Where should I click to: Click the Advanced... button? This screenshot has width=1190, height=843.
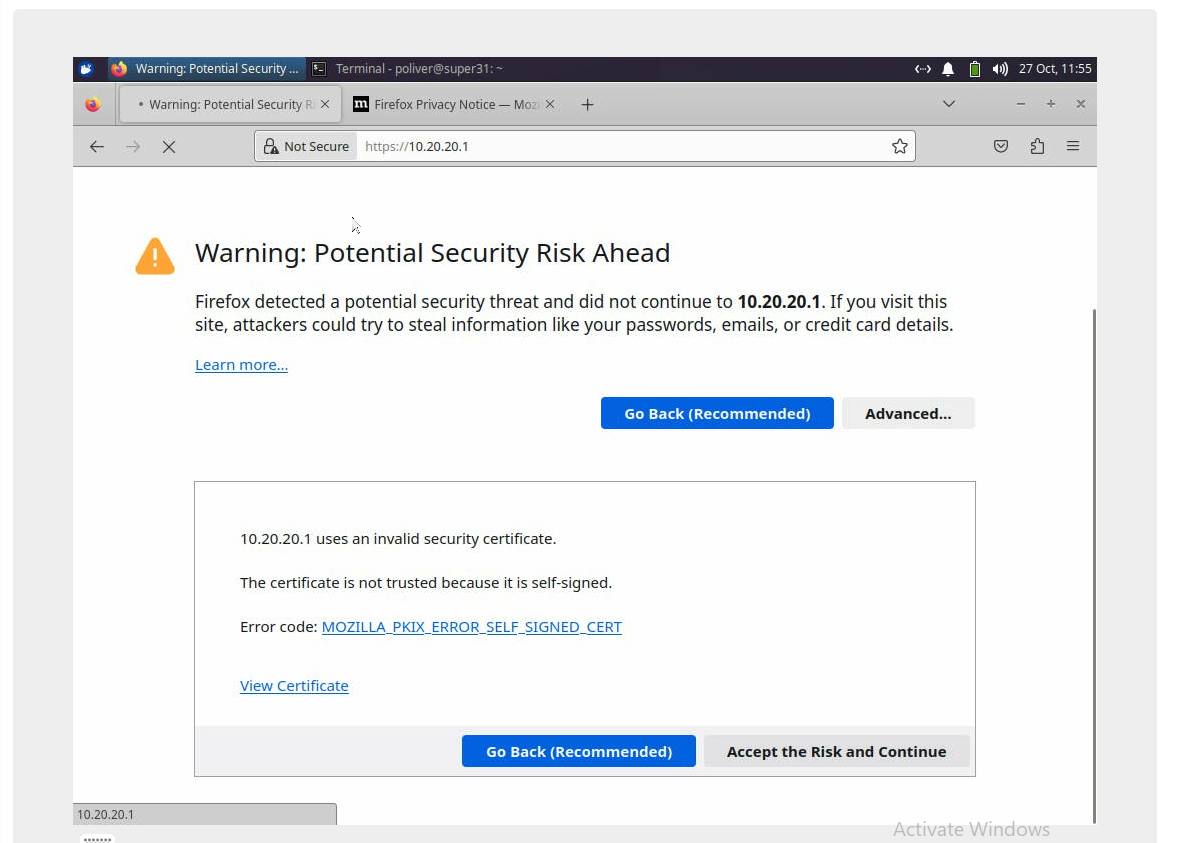pos(907,413)
